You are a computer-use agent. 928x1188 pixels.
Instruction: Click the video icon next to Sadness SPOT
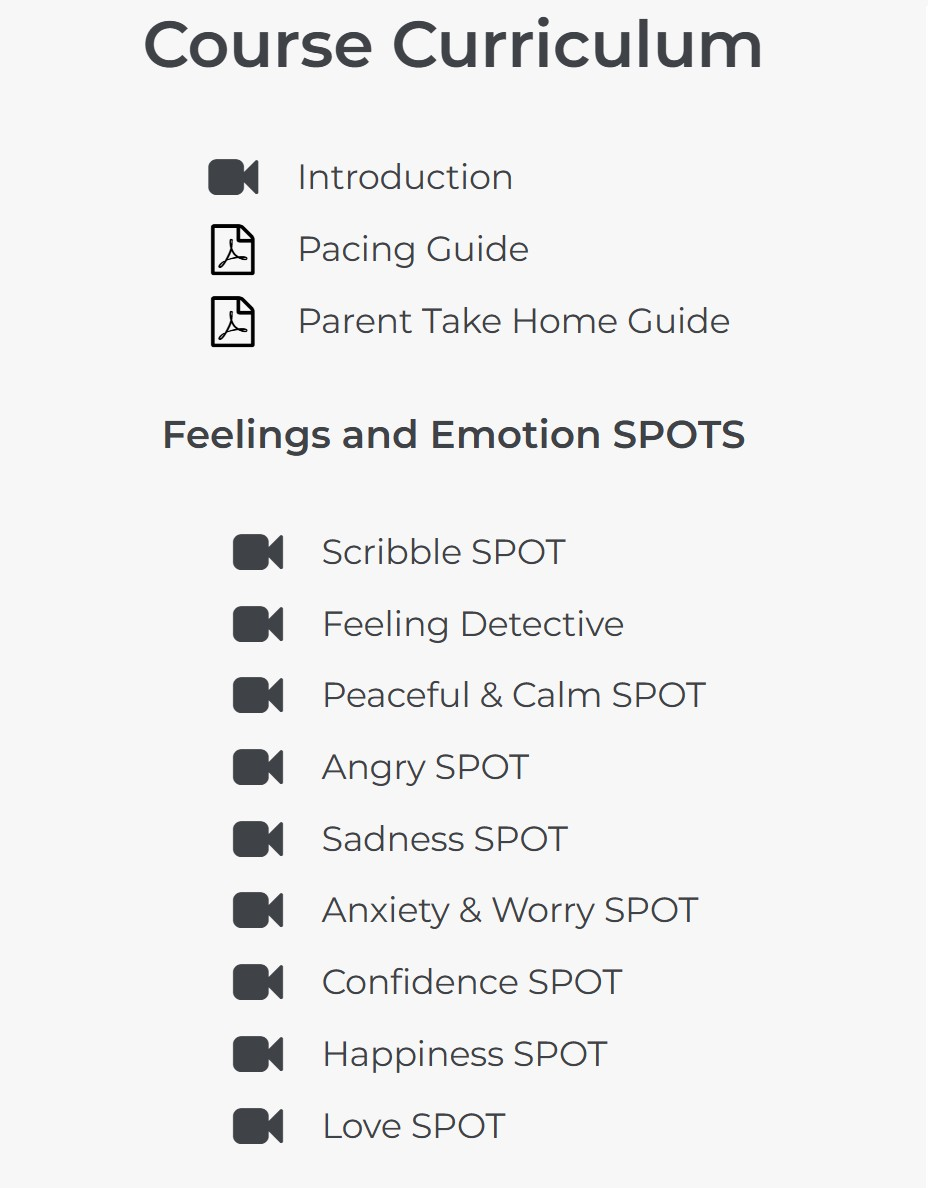pos(258,839)
